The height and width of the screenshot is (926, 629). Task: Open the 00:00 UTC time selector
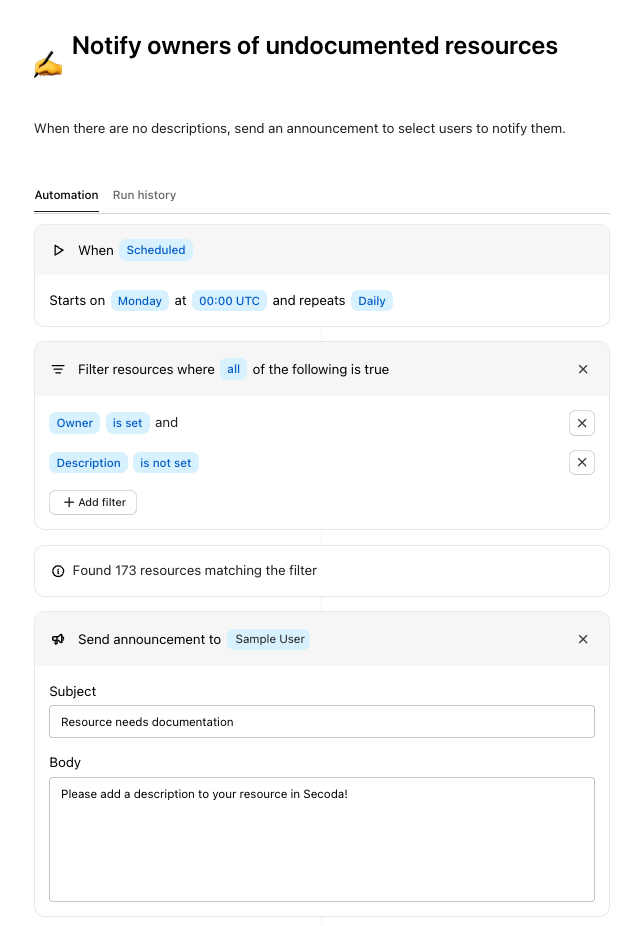(x=229, y=301)
